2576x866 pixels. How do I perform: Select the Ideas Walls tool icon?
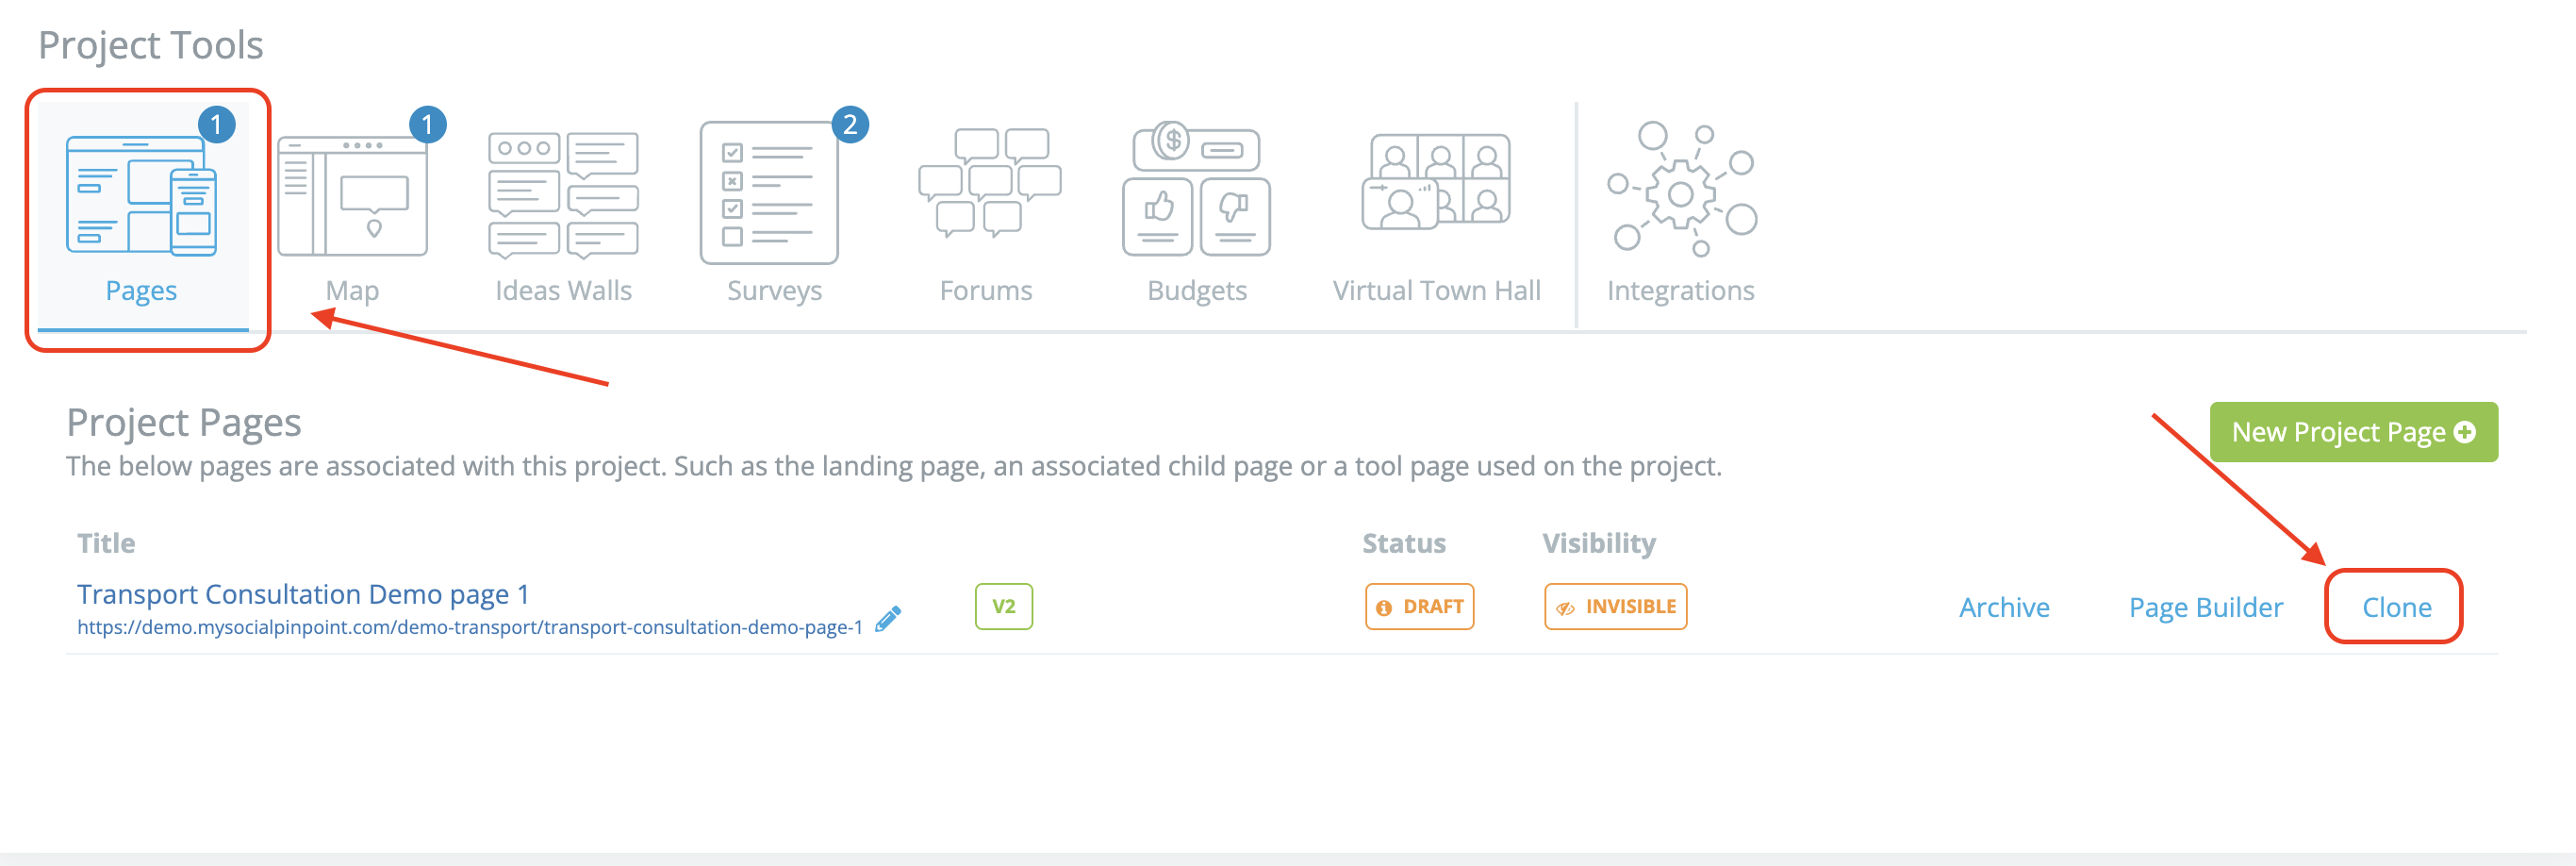563,195
